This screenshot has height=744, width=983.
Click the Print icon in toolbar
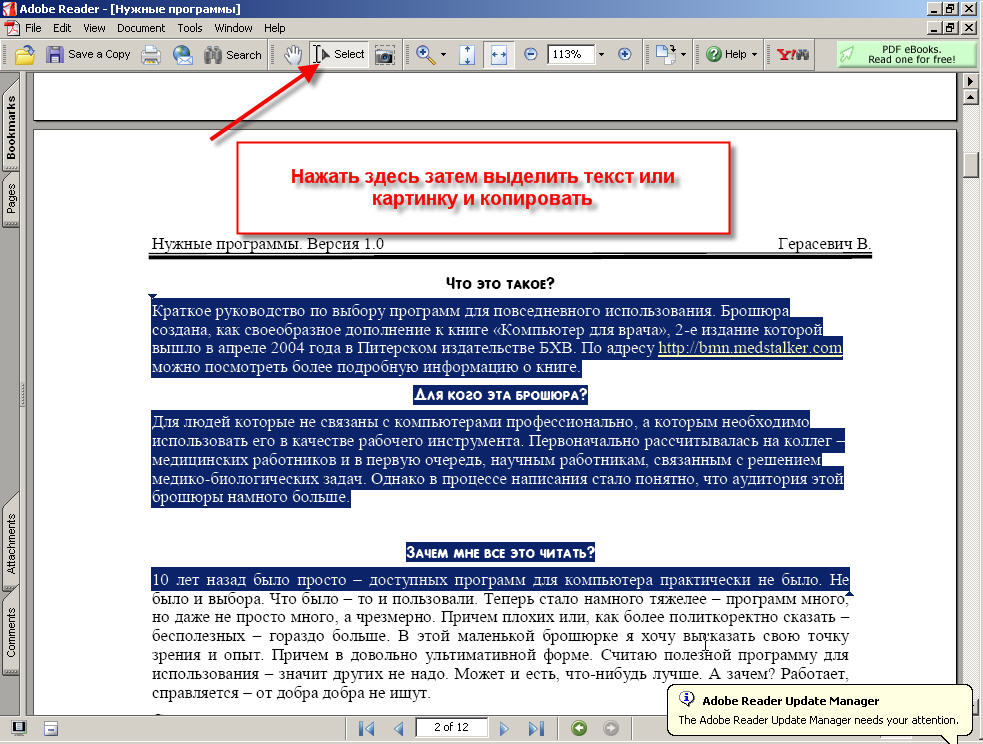(x=150, y=55)
